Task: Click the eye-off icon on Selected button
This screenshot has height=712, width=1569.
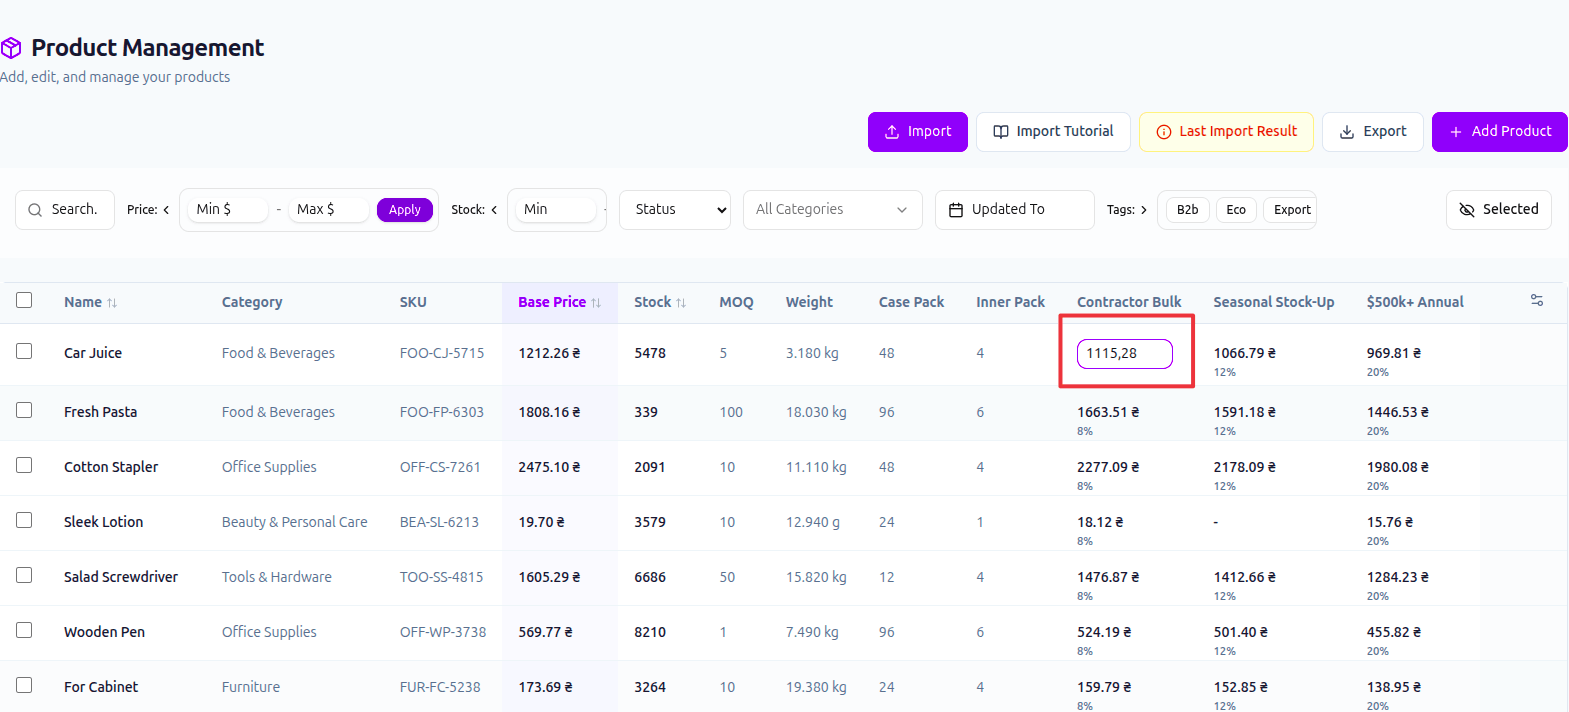Action: 1467,210
